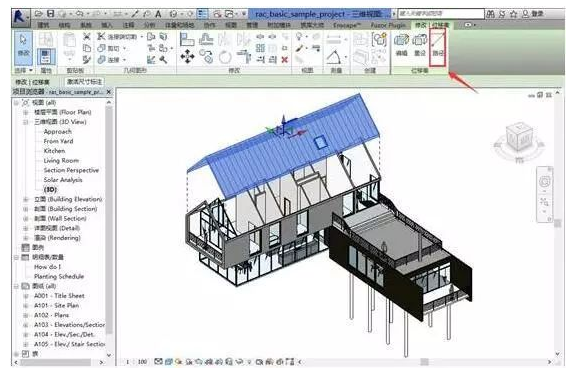Click the Align tool icon
Screen dimensions: 582x376
(186, 39)
